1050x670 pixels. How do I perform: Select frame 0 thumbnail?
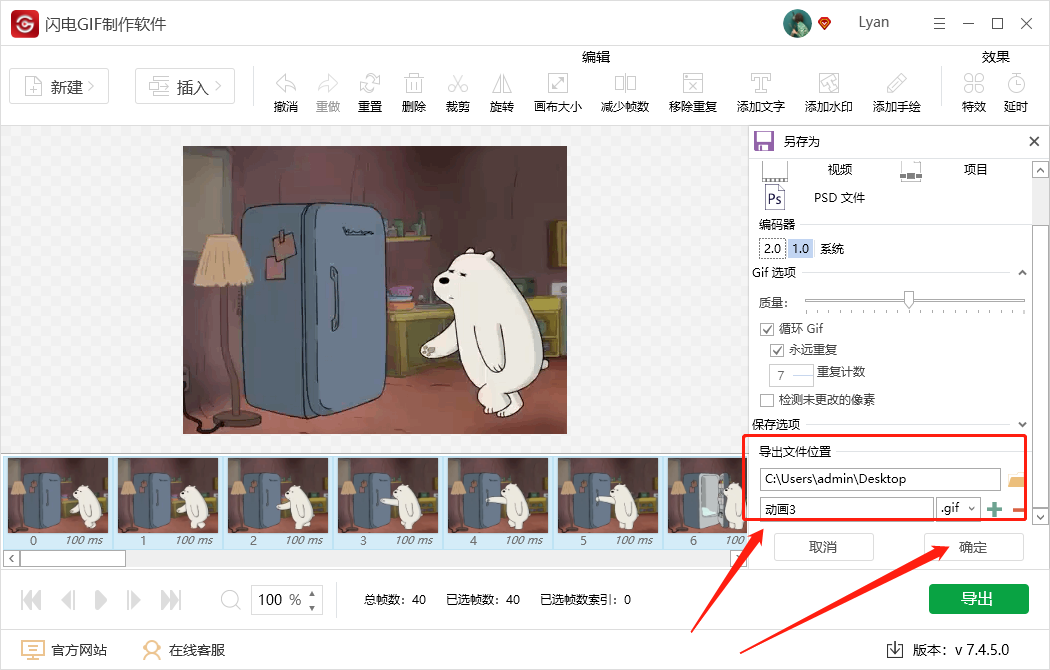click(58, 495)
